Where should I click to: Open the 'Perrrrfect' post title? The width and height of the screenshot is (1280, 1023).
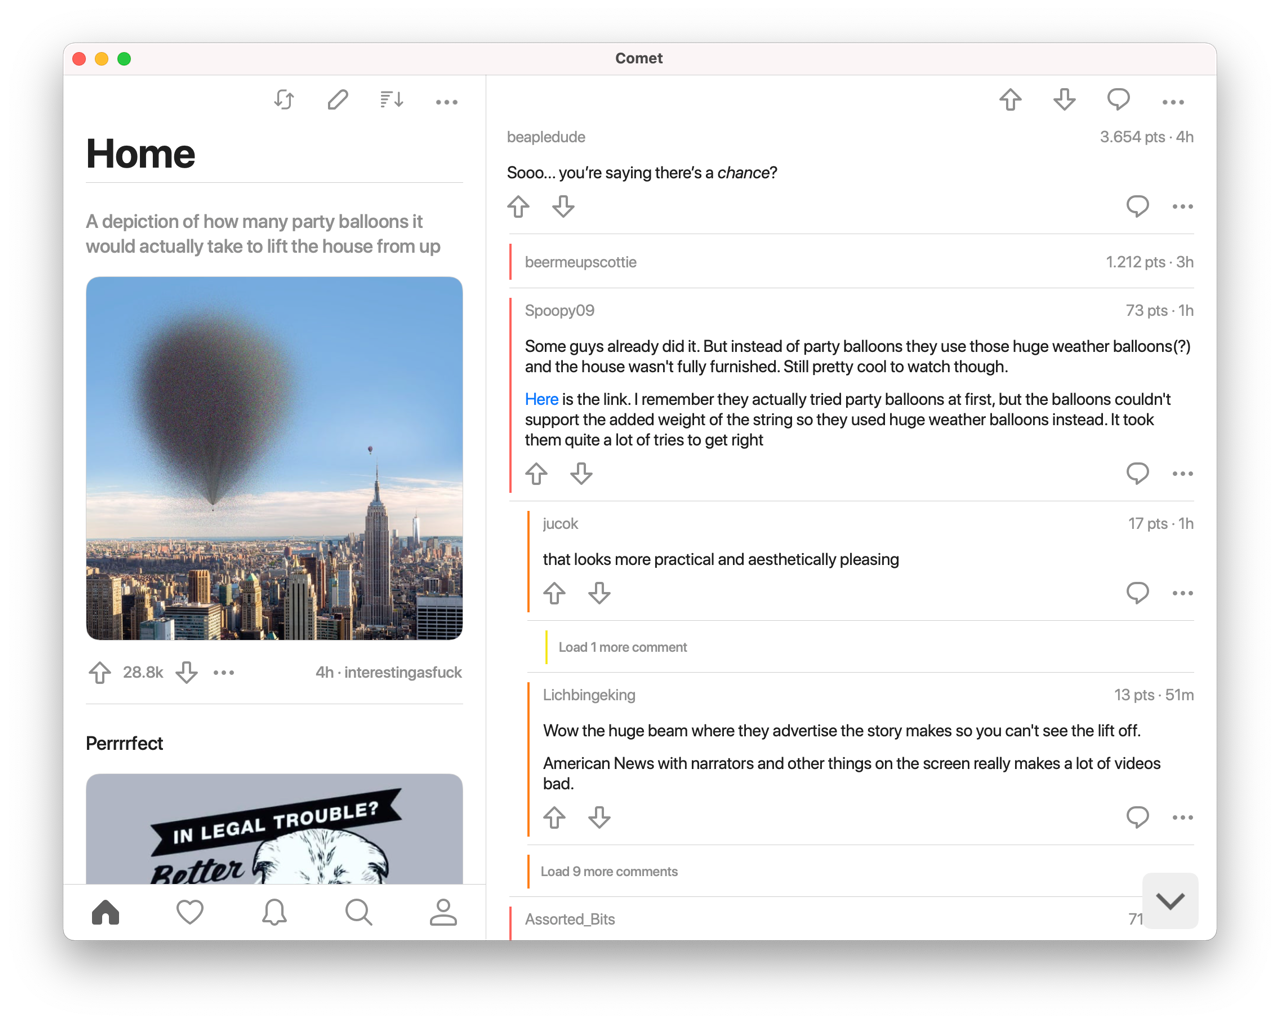pyautogui.click(x=124, y=744)
